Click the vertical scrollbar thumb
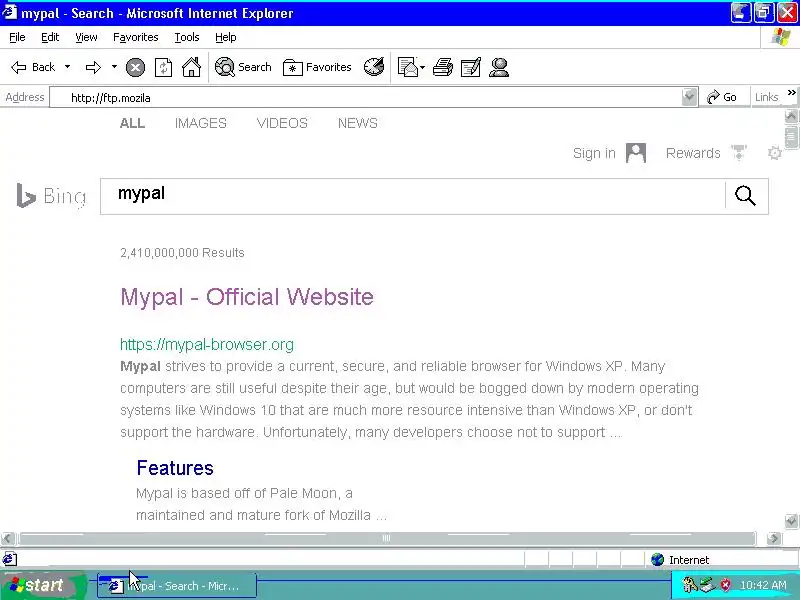This screenshot has width=800, height=600. coord(791,137)
